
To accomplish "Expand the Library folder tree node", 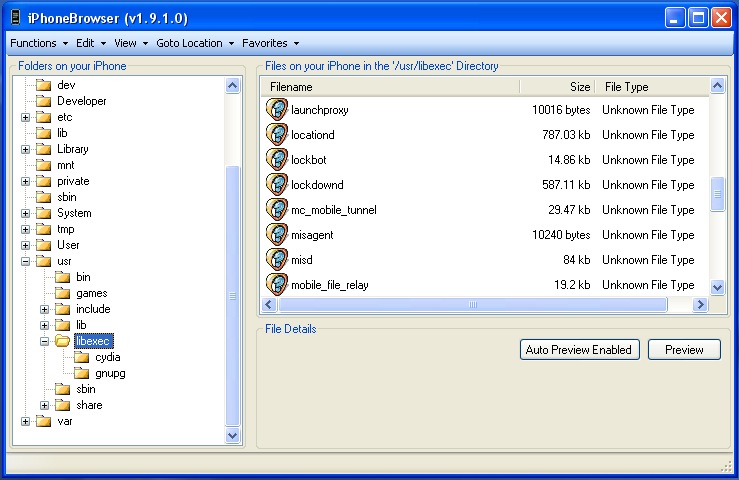I will tap(25, 149).
